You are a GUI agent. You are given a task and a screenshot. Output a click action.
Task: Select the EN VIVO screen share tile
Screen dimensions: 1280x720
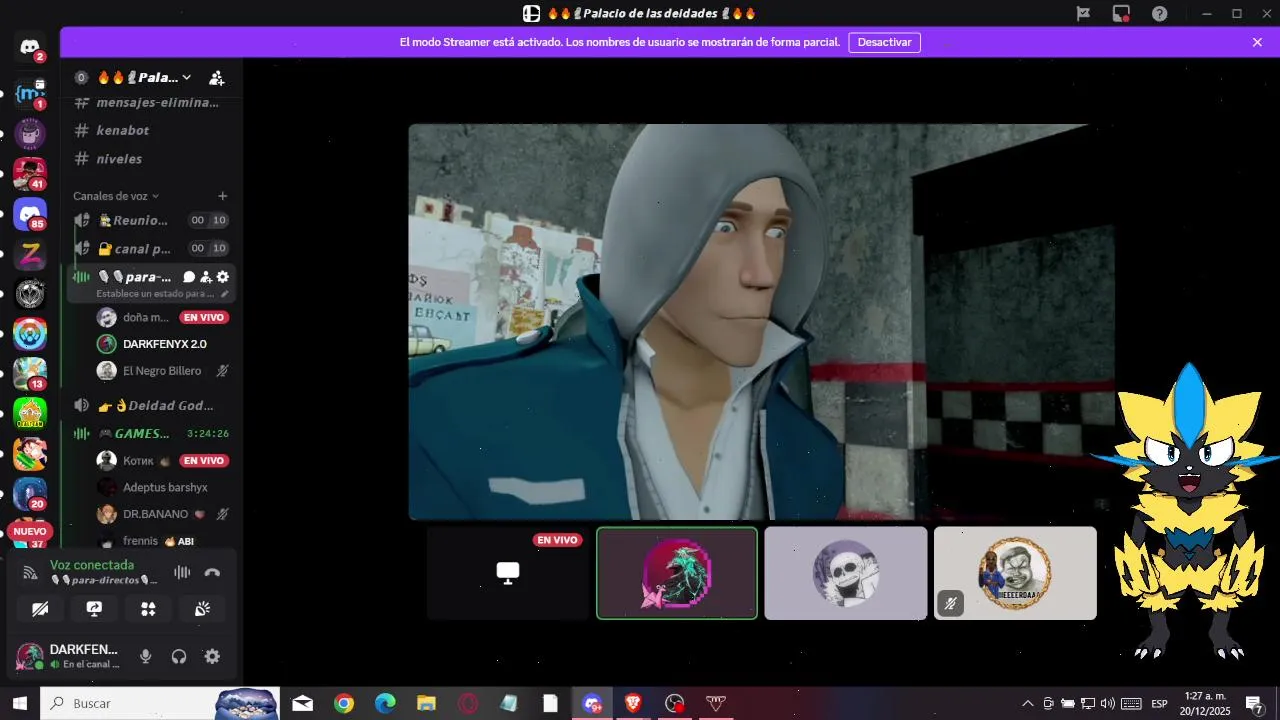(508, 573)
